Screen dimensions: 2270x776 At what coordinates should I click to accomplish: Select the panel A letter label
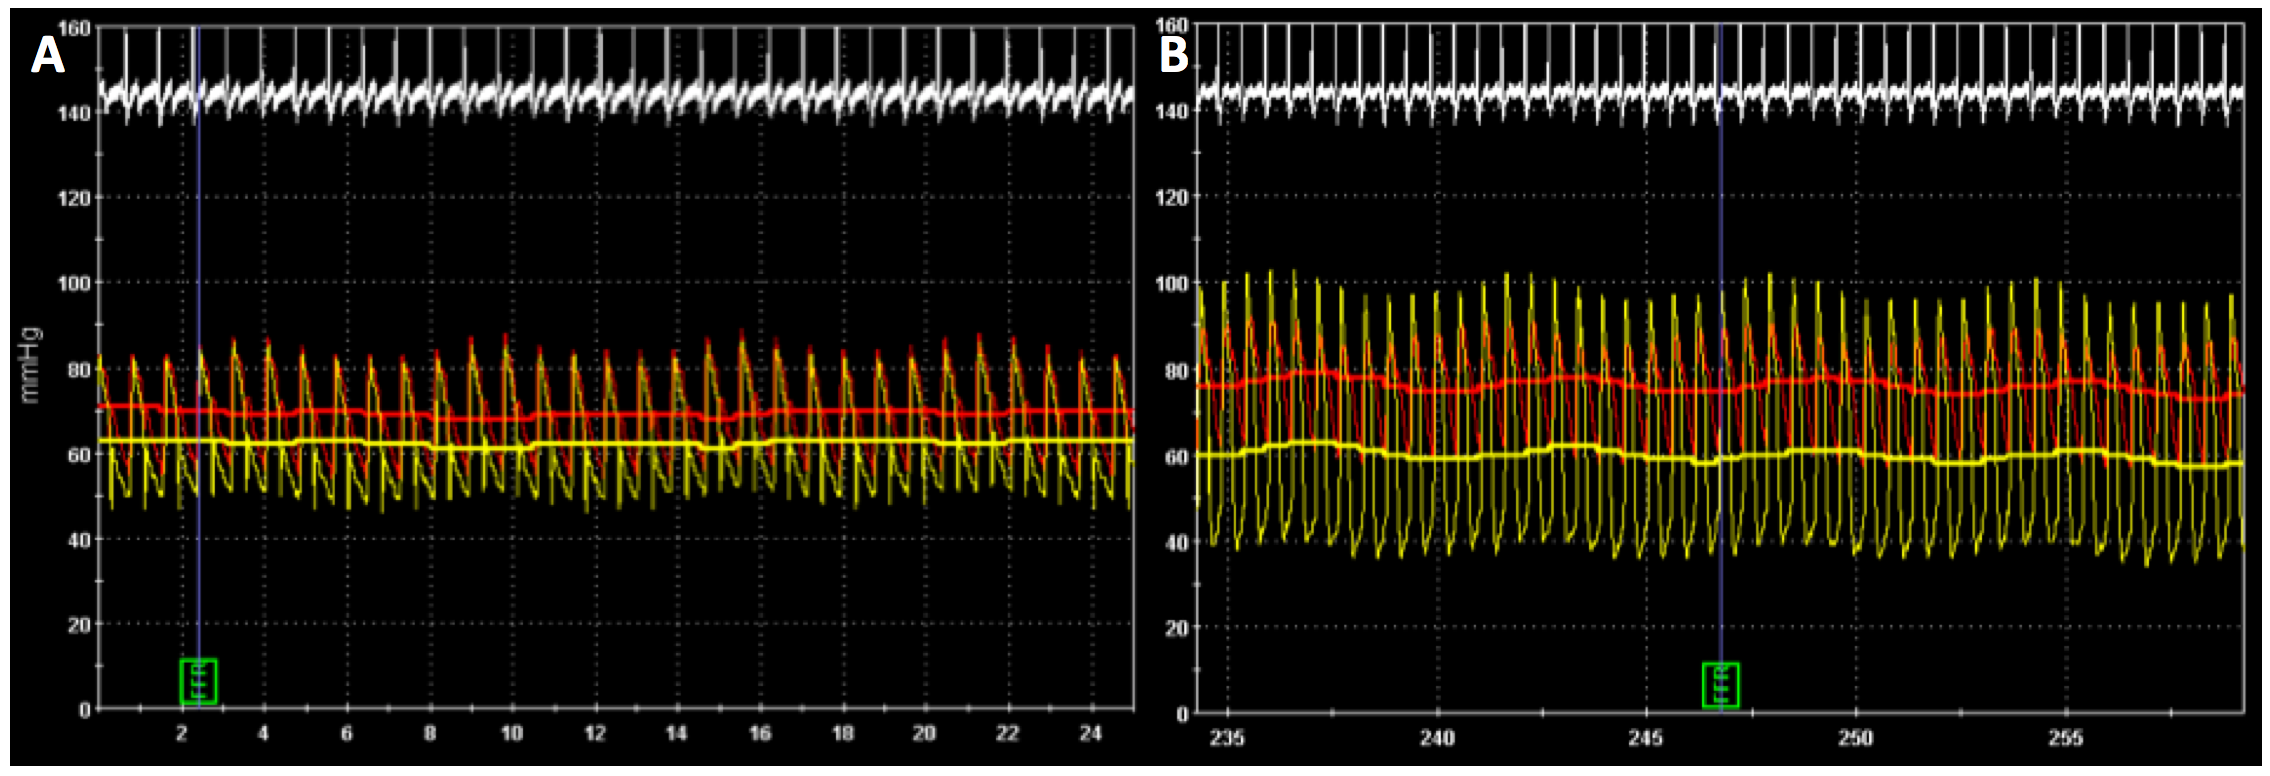(x=47, y=56)
